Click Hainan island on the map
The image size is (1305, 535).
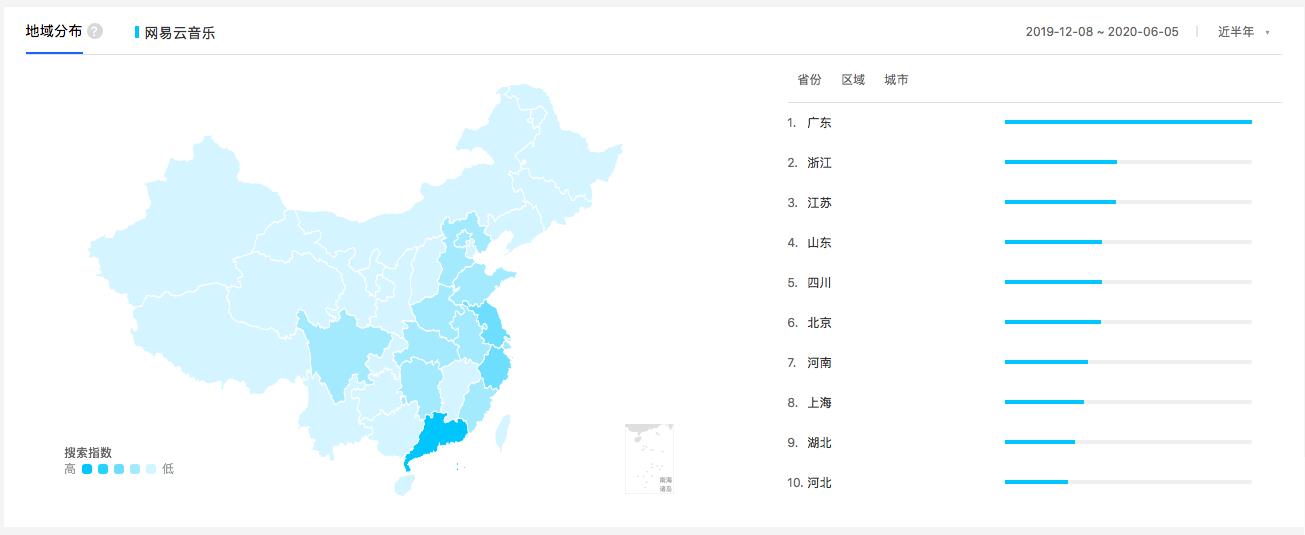pyautogui.click(x=402, y=485)
